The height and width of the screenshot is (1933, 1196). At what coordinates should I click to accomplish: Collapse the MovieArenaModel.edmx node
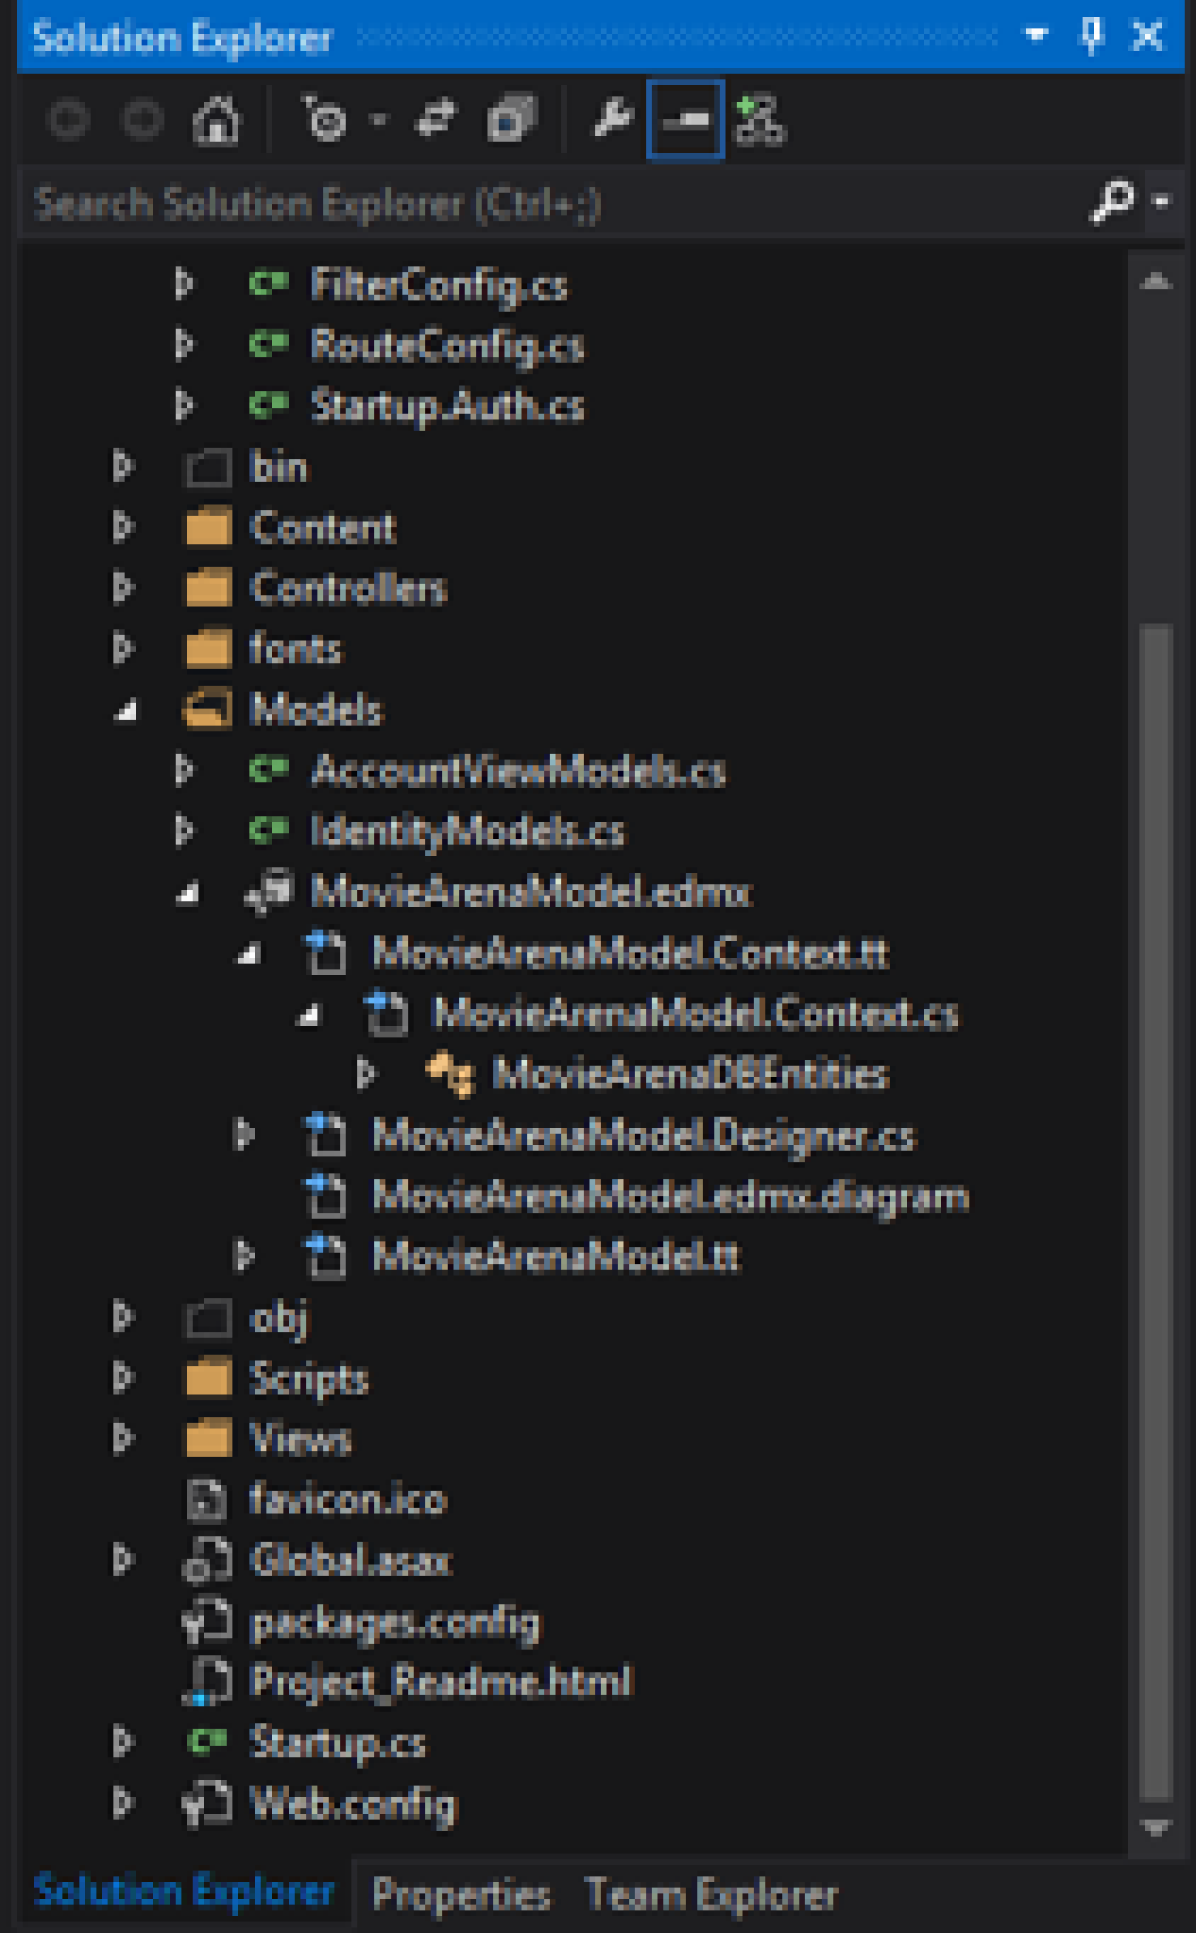click(x=187, y=893)
